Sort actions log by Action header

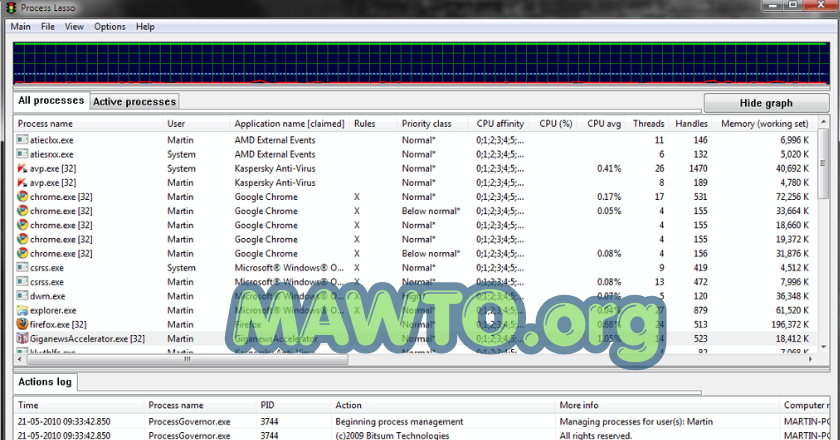click(x=442, y=405)
